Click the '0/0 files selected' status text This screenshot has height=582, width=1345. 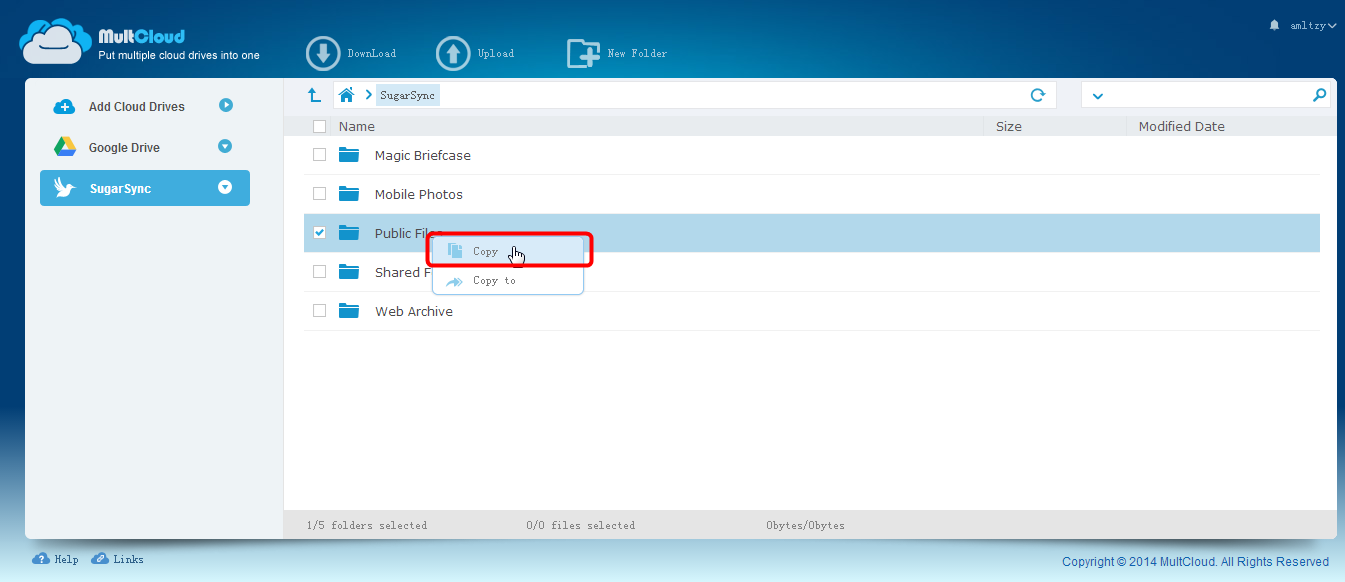pos(581,525)
